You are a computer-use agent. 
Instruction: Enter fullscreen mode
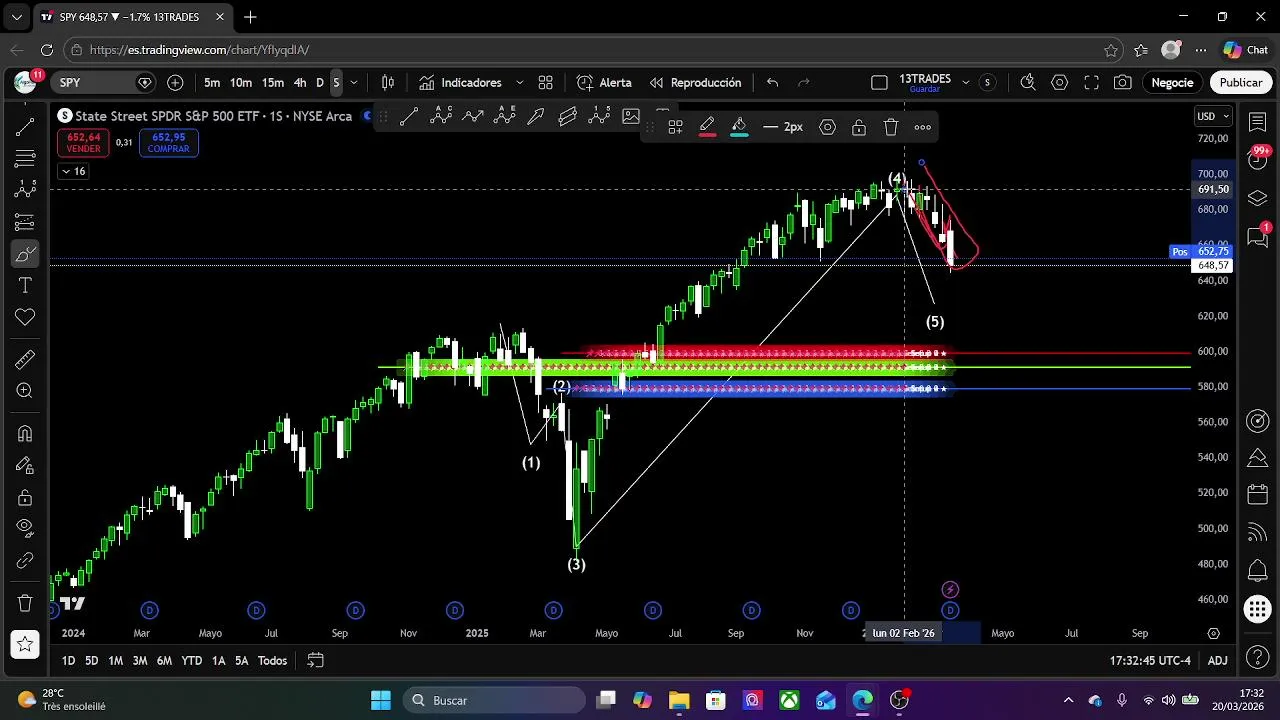click(x=1091, y=83)
